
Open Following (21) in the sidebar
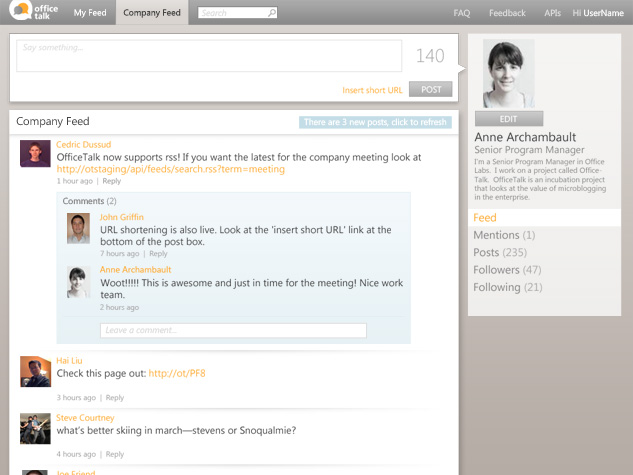coord(508,287)
